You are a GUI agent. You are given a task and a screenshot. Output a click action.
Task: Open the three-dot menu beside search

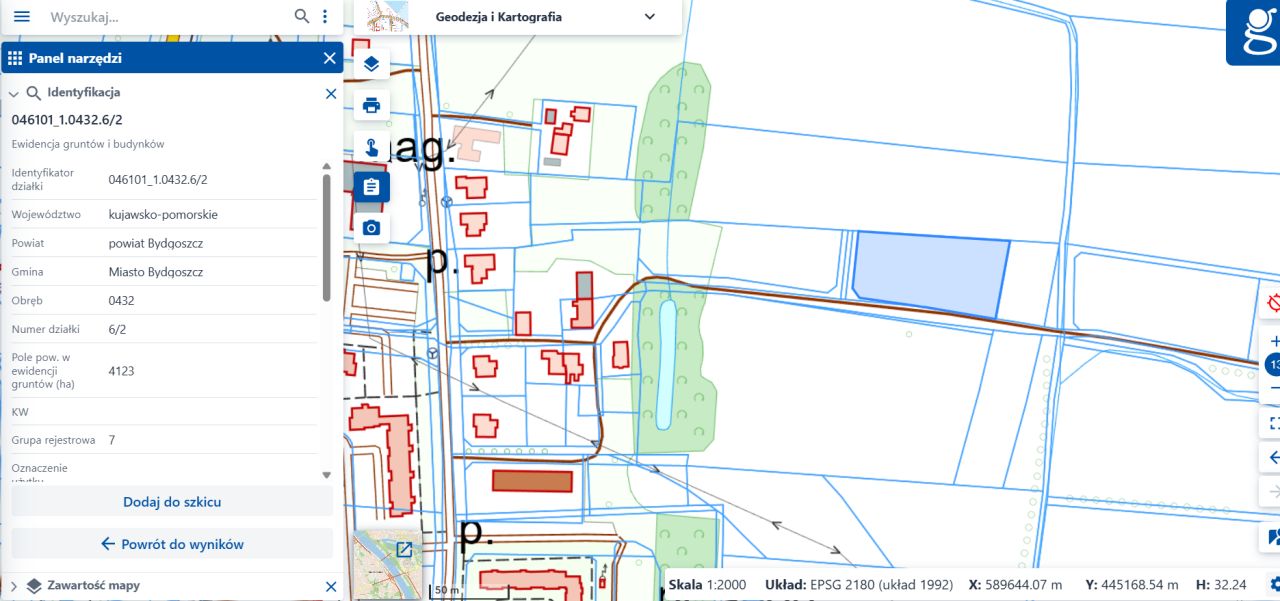tap(323, 17)
